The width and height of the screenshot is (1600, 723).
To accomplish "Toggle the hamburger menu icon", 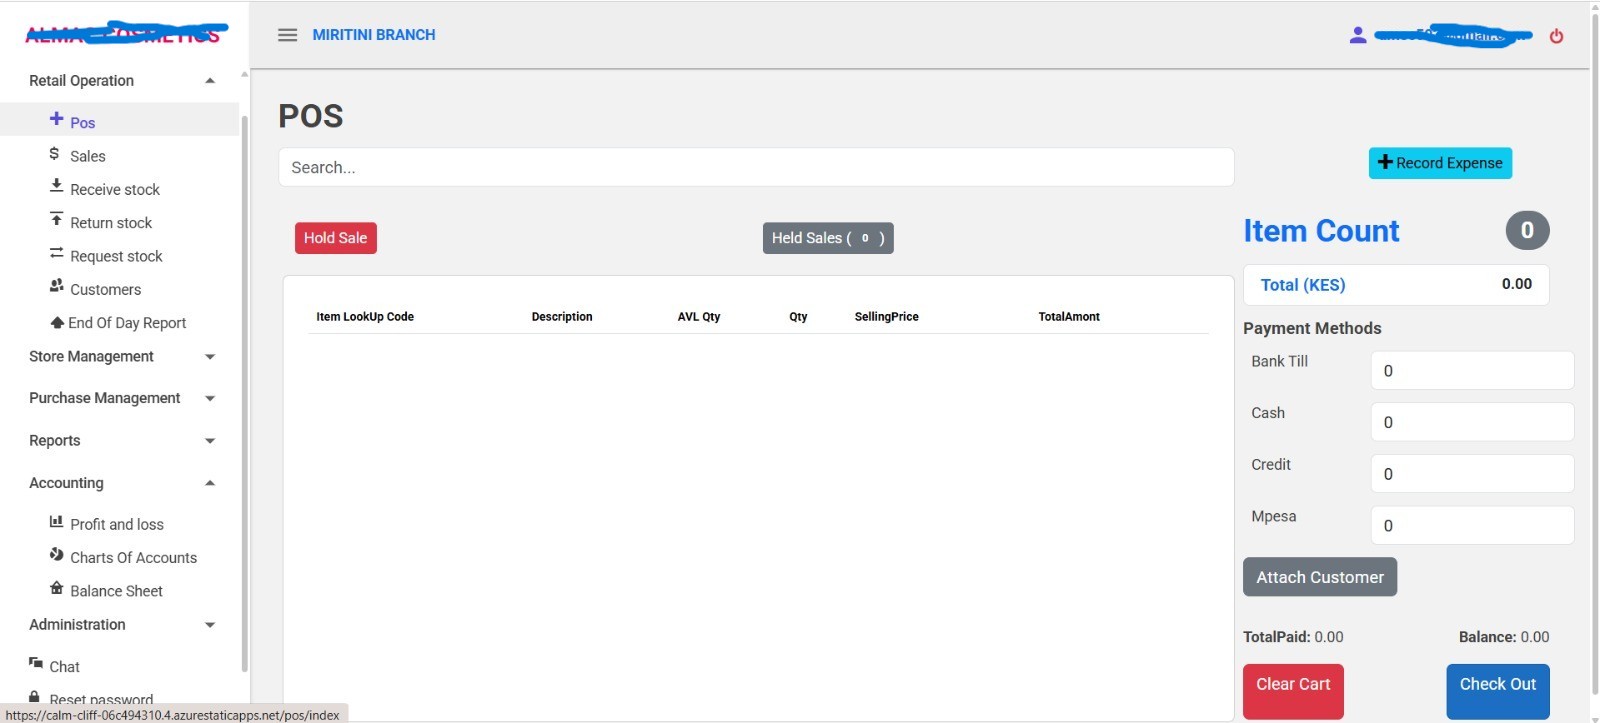I will coord(287,35).
